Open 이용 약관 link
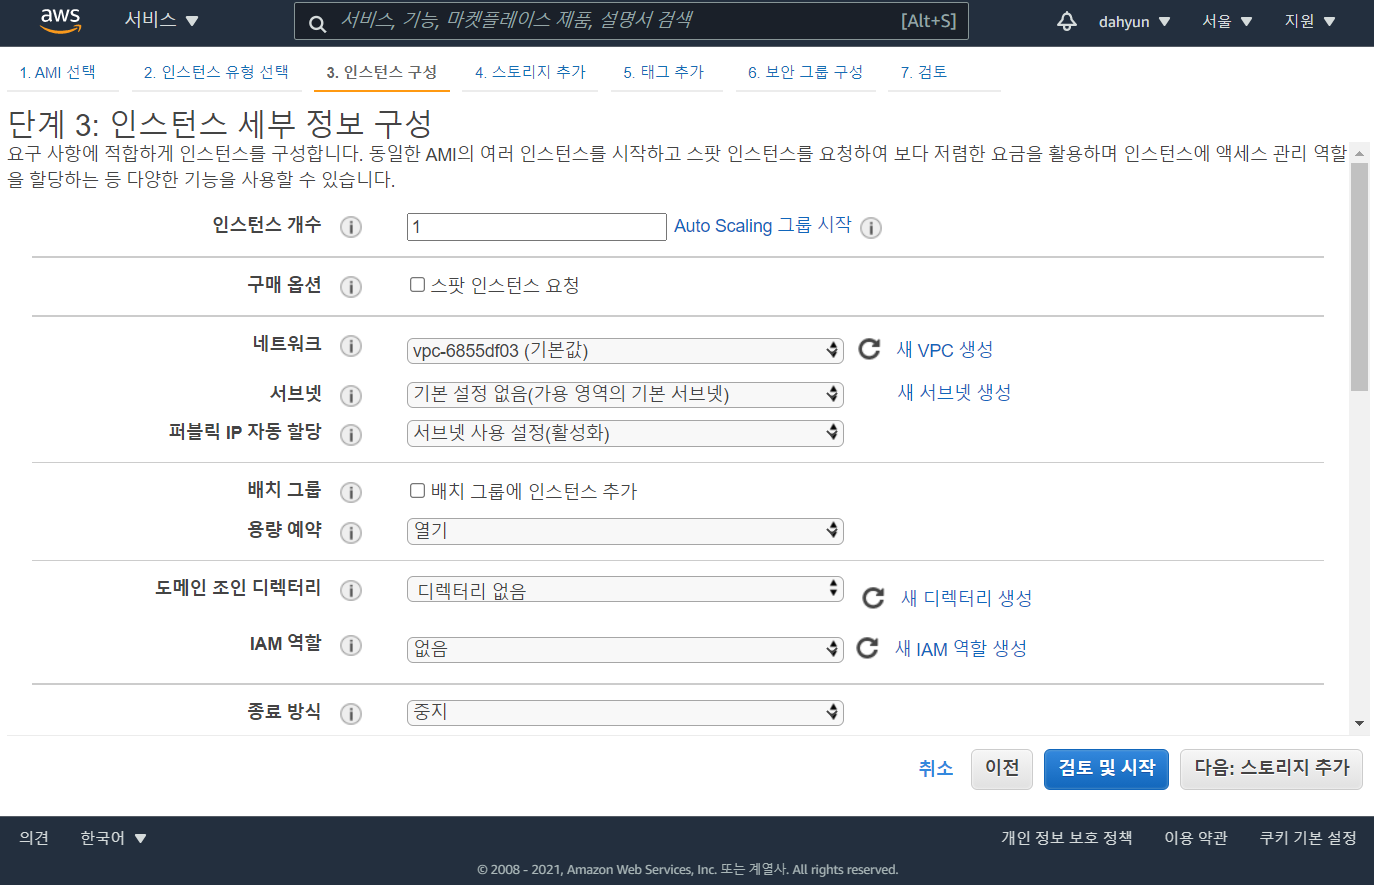This screenshot has height=885, width=1374. (1196, 838)
